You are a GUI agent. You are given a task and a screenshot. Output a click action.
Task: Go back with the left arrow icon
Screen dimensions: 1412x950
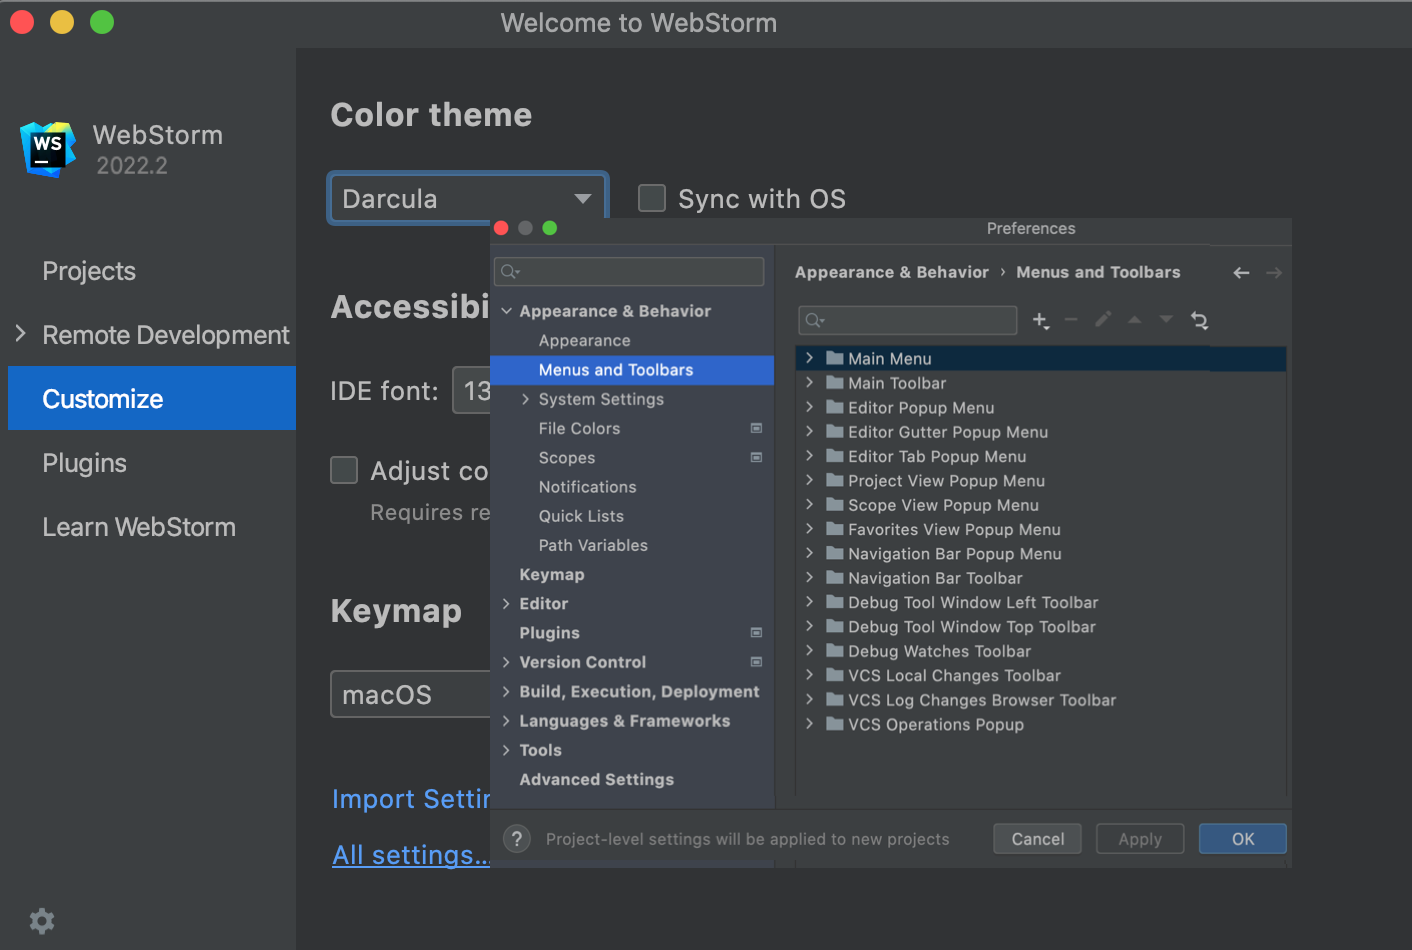point(1241,273)
